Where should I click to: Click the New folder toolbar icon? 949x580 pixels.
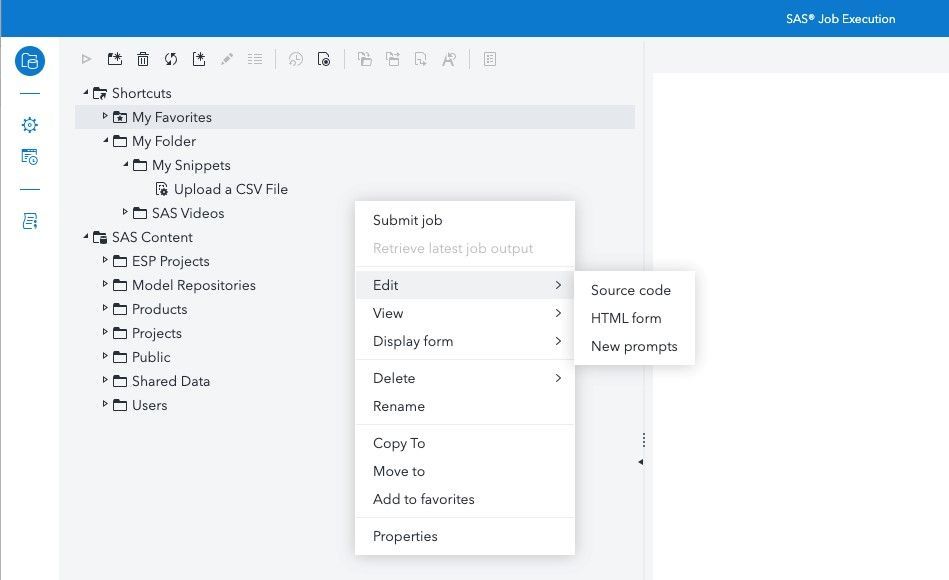pyautogui.click(x=115, y=60)
